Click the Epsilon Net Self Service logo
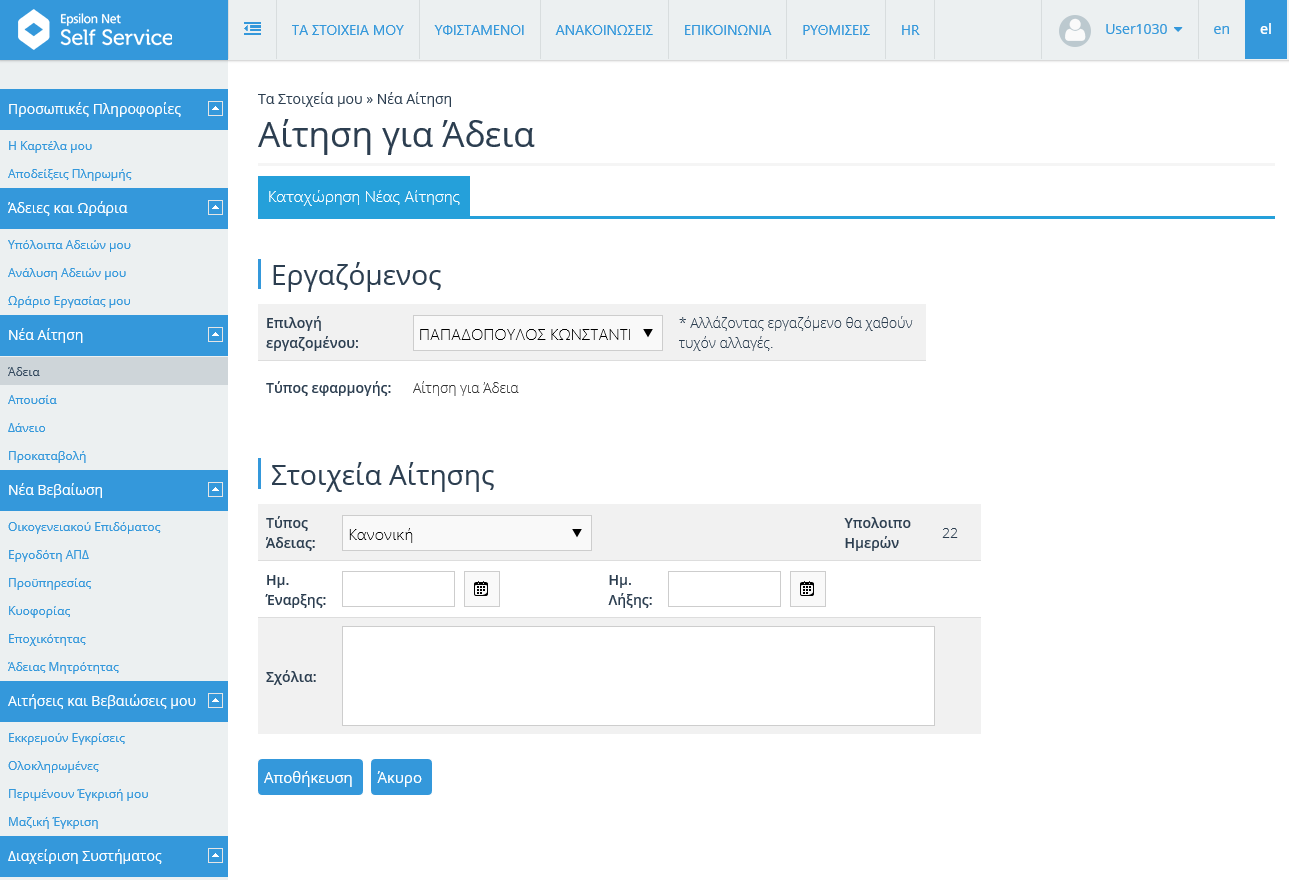 (x=96, y=30)
